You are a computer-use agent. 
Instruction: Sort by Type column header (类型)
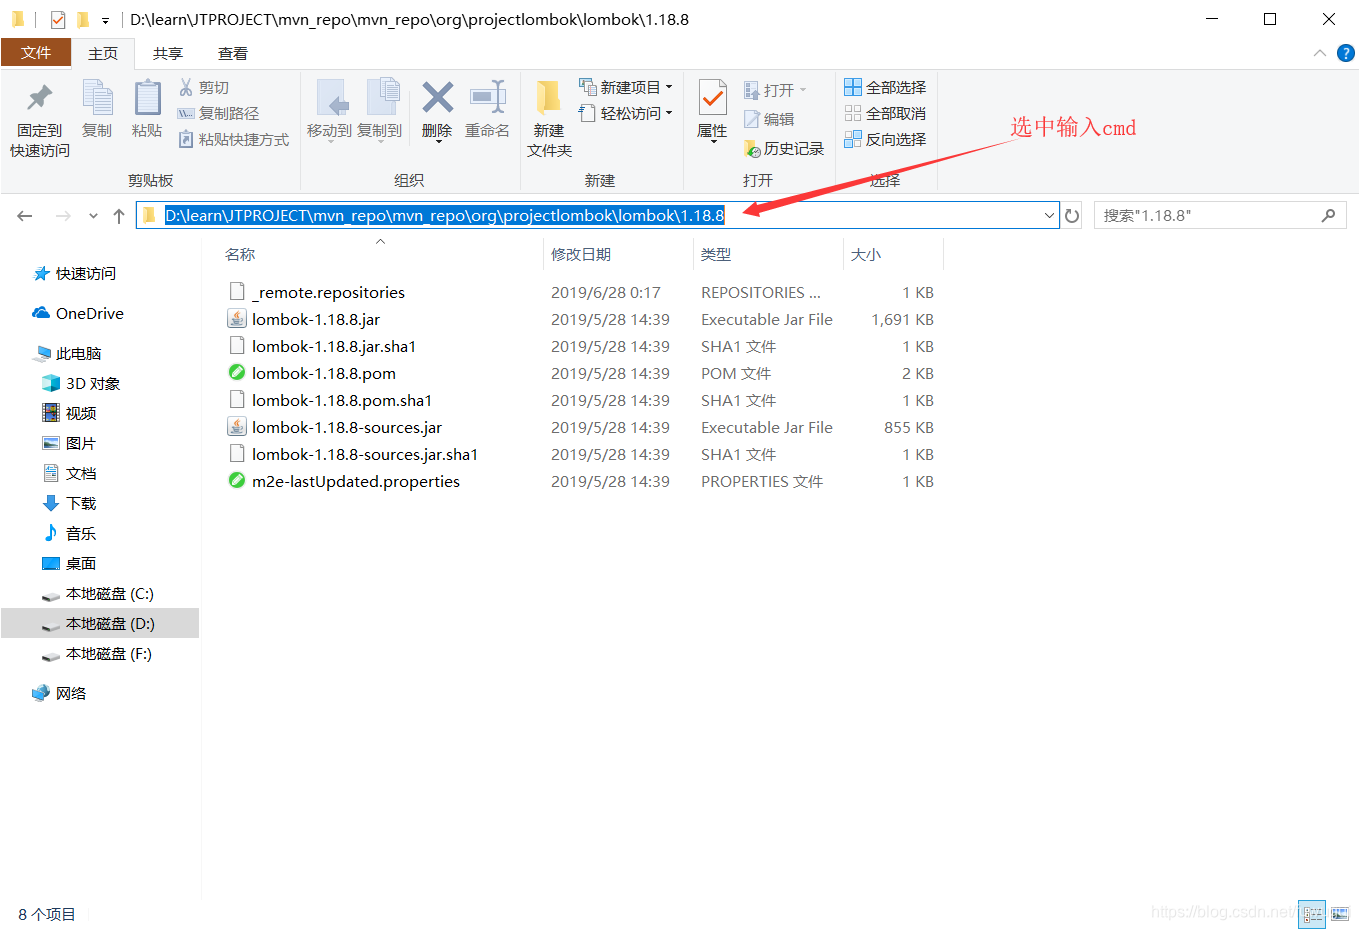716,255
